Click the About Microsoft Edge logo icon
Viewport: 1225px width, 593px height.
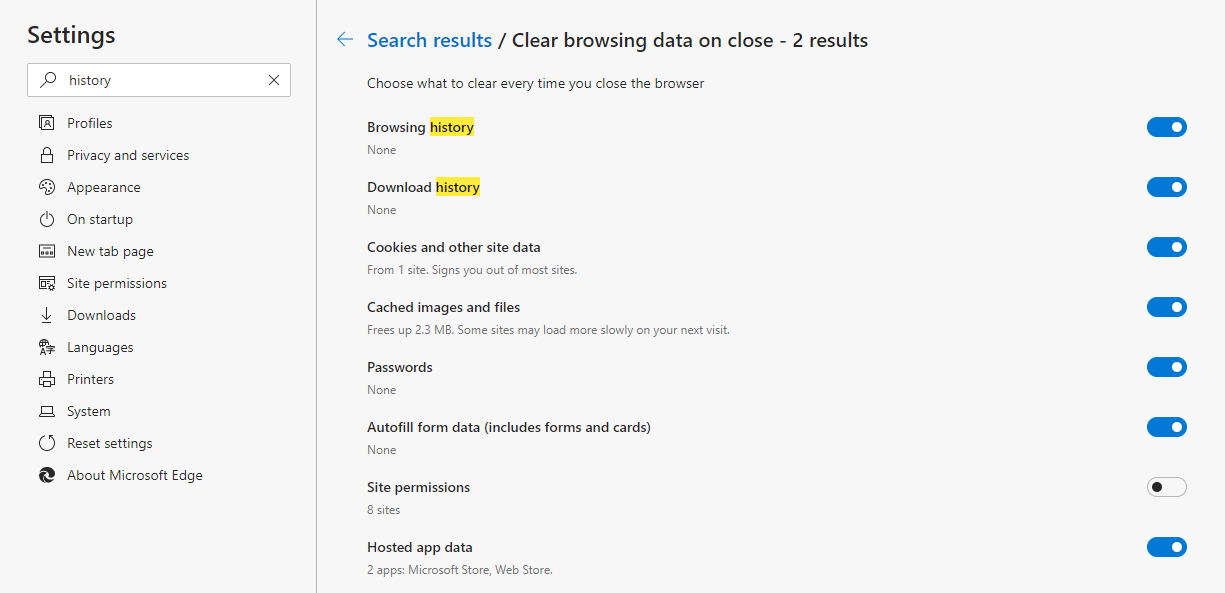(x=46, y=475)
